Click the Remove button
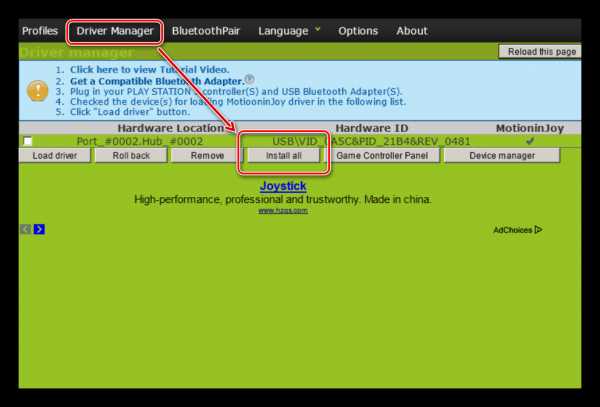 click(x=207, y=156)
